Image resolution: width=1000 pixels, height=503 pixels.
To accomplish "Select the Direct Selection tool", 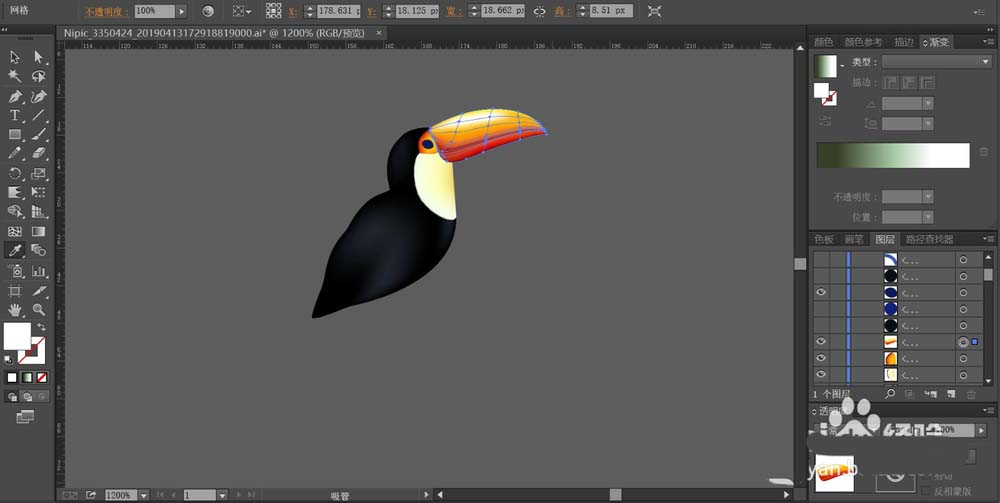I will coord(39,57).
